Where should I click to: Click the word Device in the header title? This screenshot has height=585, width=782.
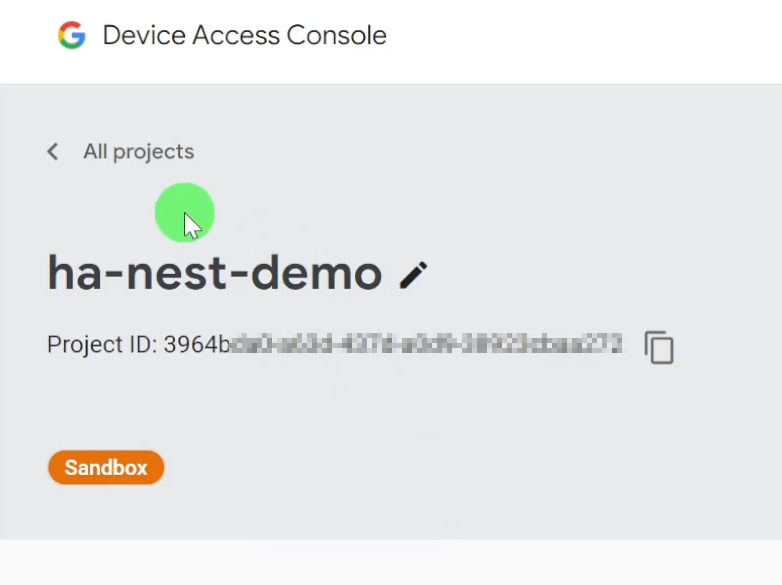144,35
